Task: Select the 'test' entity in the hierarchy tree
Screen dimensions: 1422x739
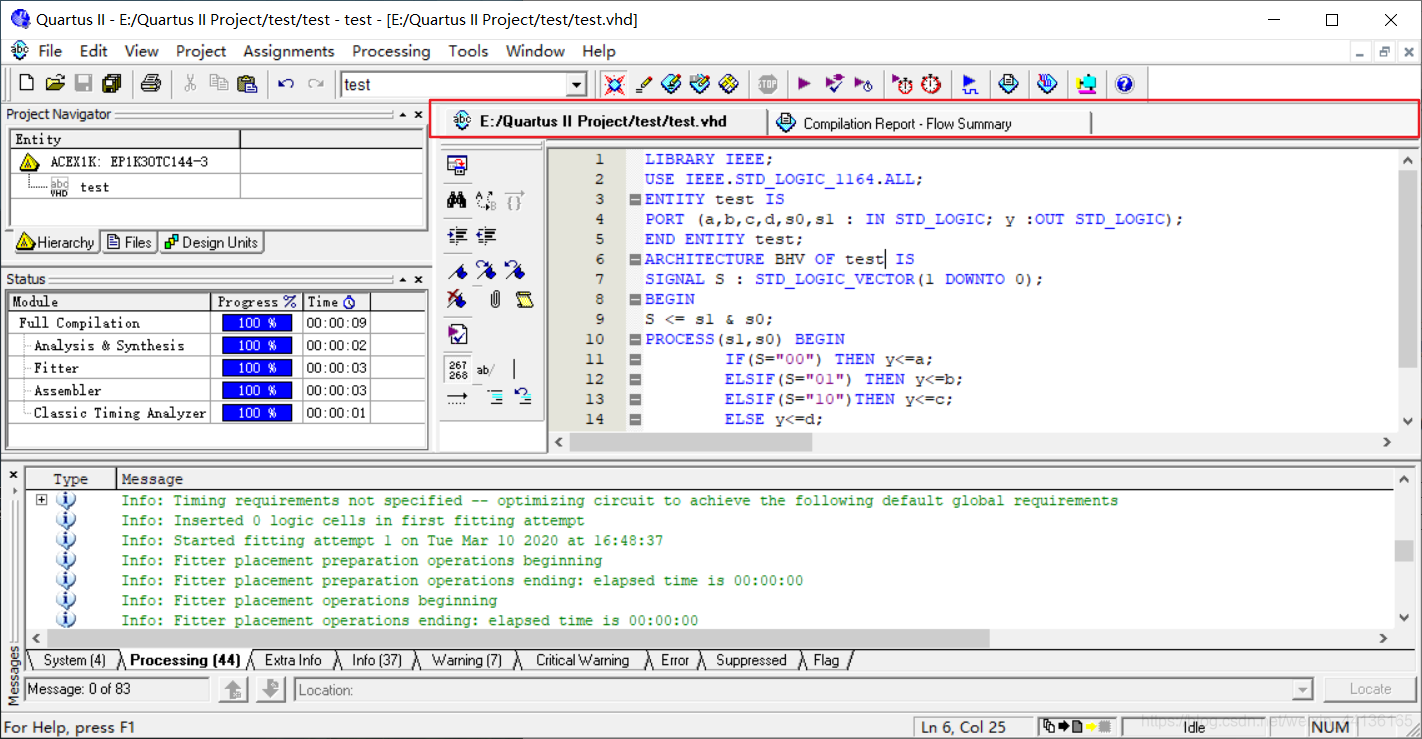Action: click(94, 187)
